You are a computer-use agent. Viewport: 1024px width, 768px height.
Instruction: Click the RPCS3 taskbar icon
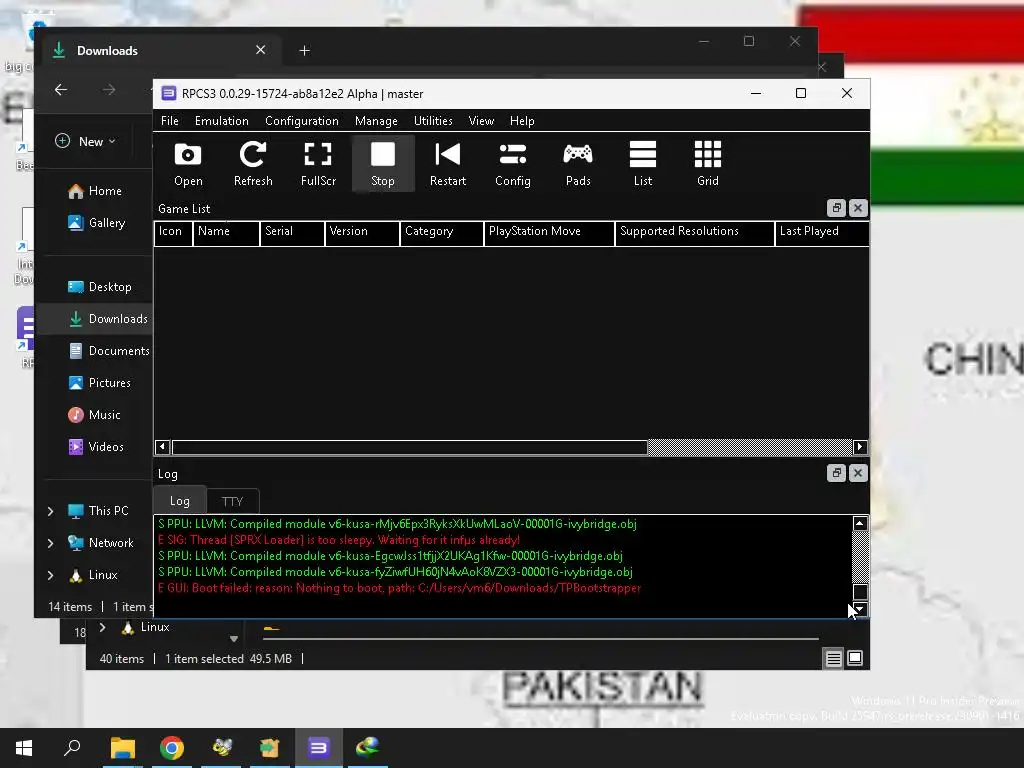(x=319, y=748)
